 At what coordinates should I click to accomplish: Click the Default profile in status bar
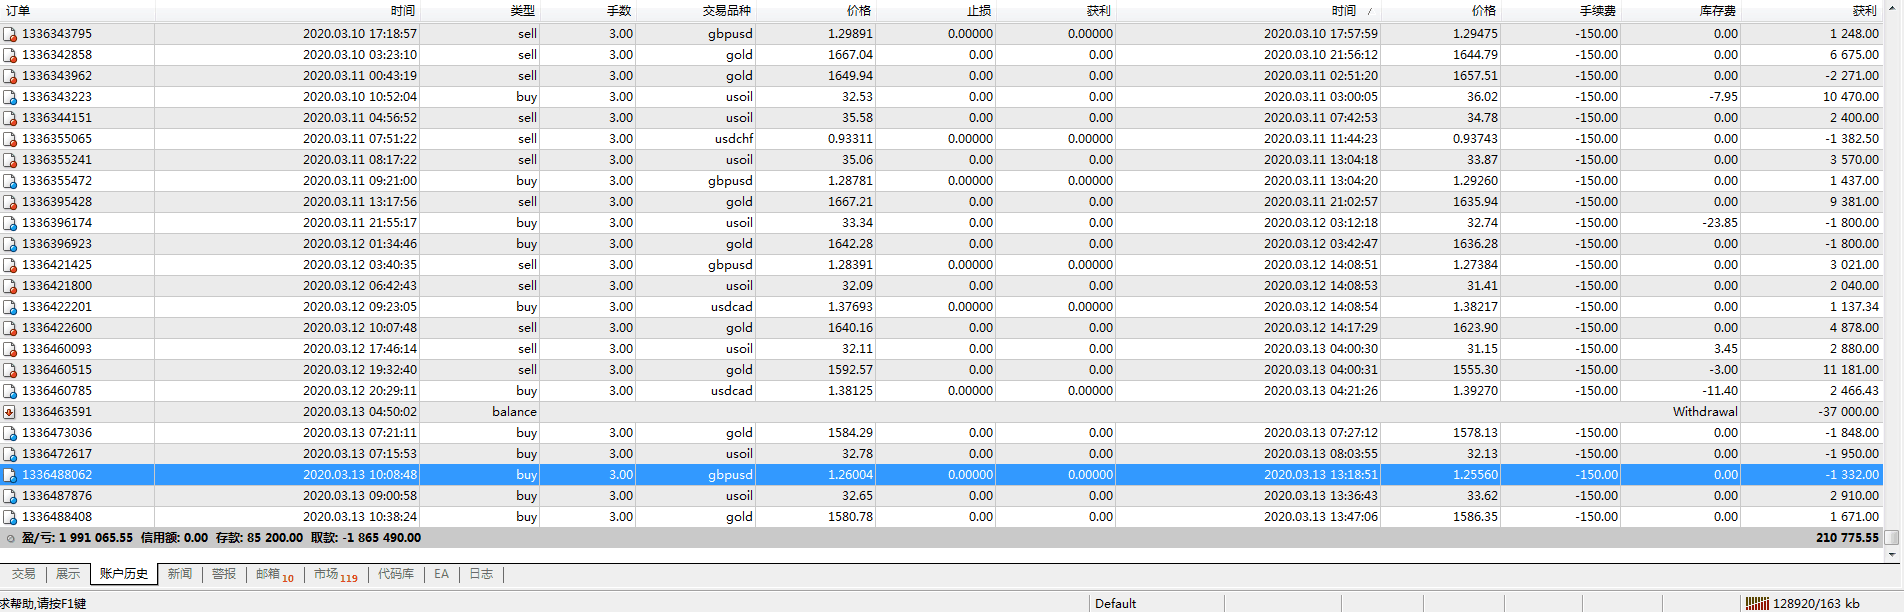click(1115, 603)
